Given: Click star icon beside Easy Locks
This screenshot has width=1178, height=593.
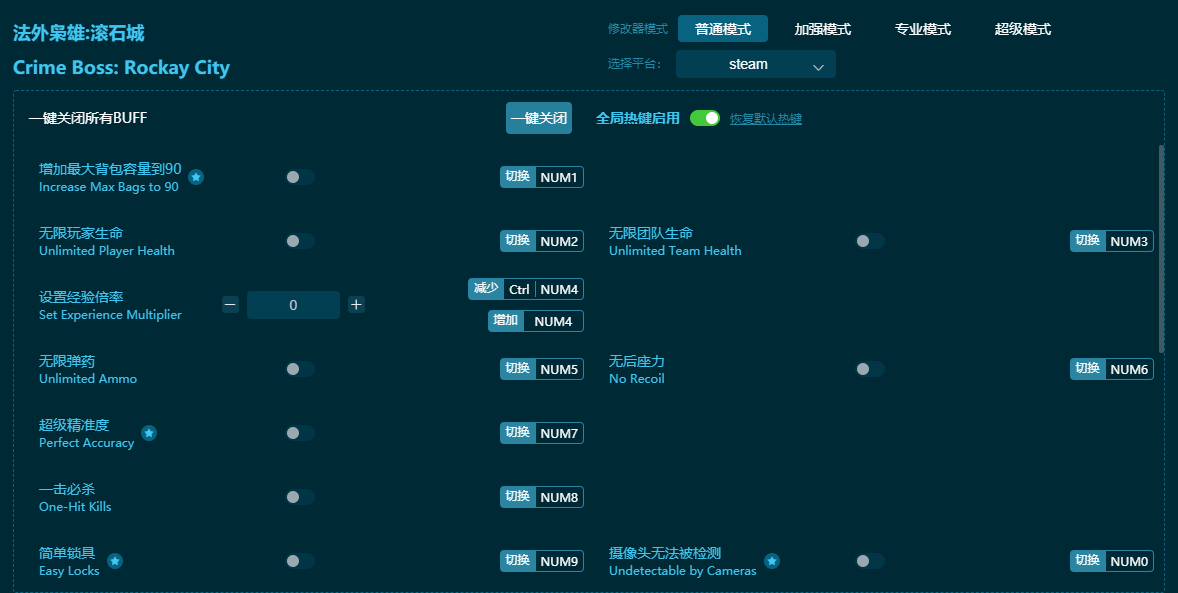Looking at the screenshot, I should coord(115,561).
